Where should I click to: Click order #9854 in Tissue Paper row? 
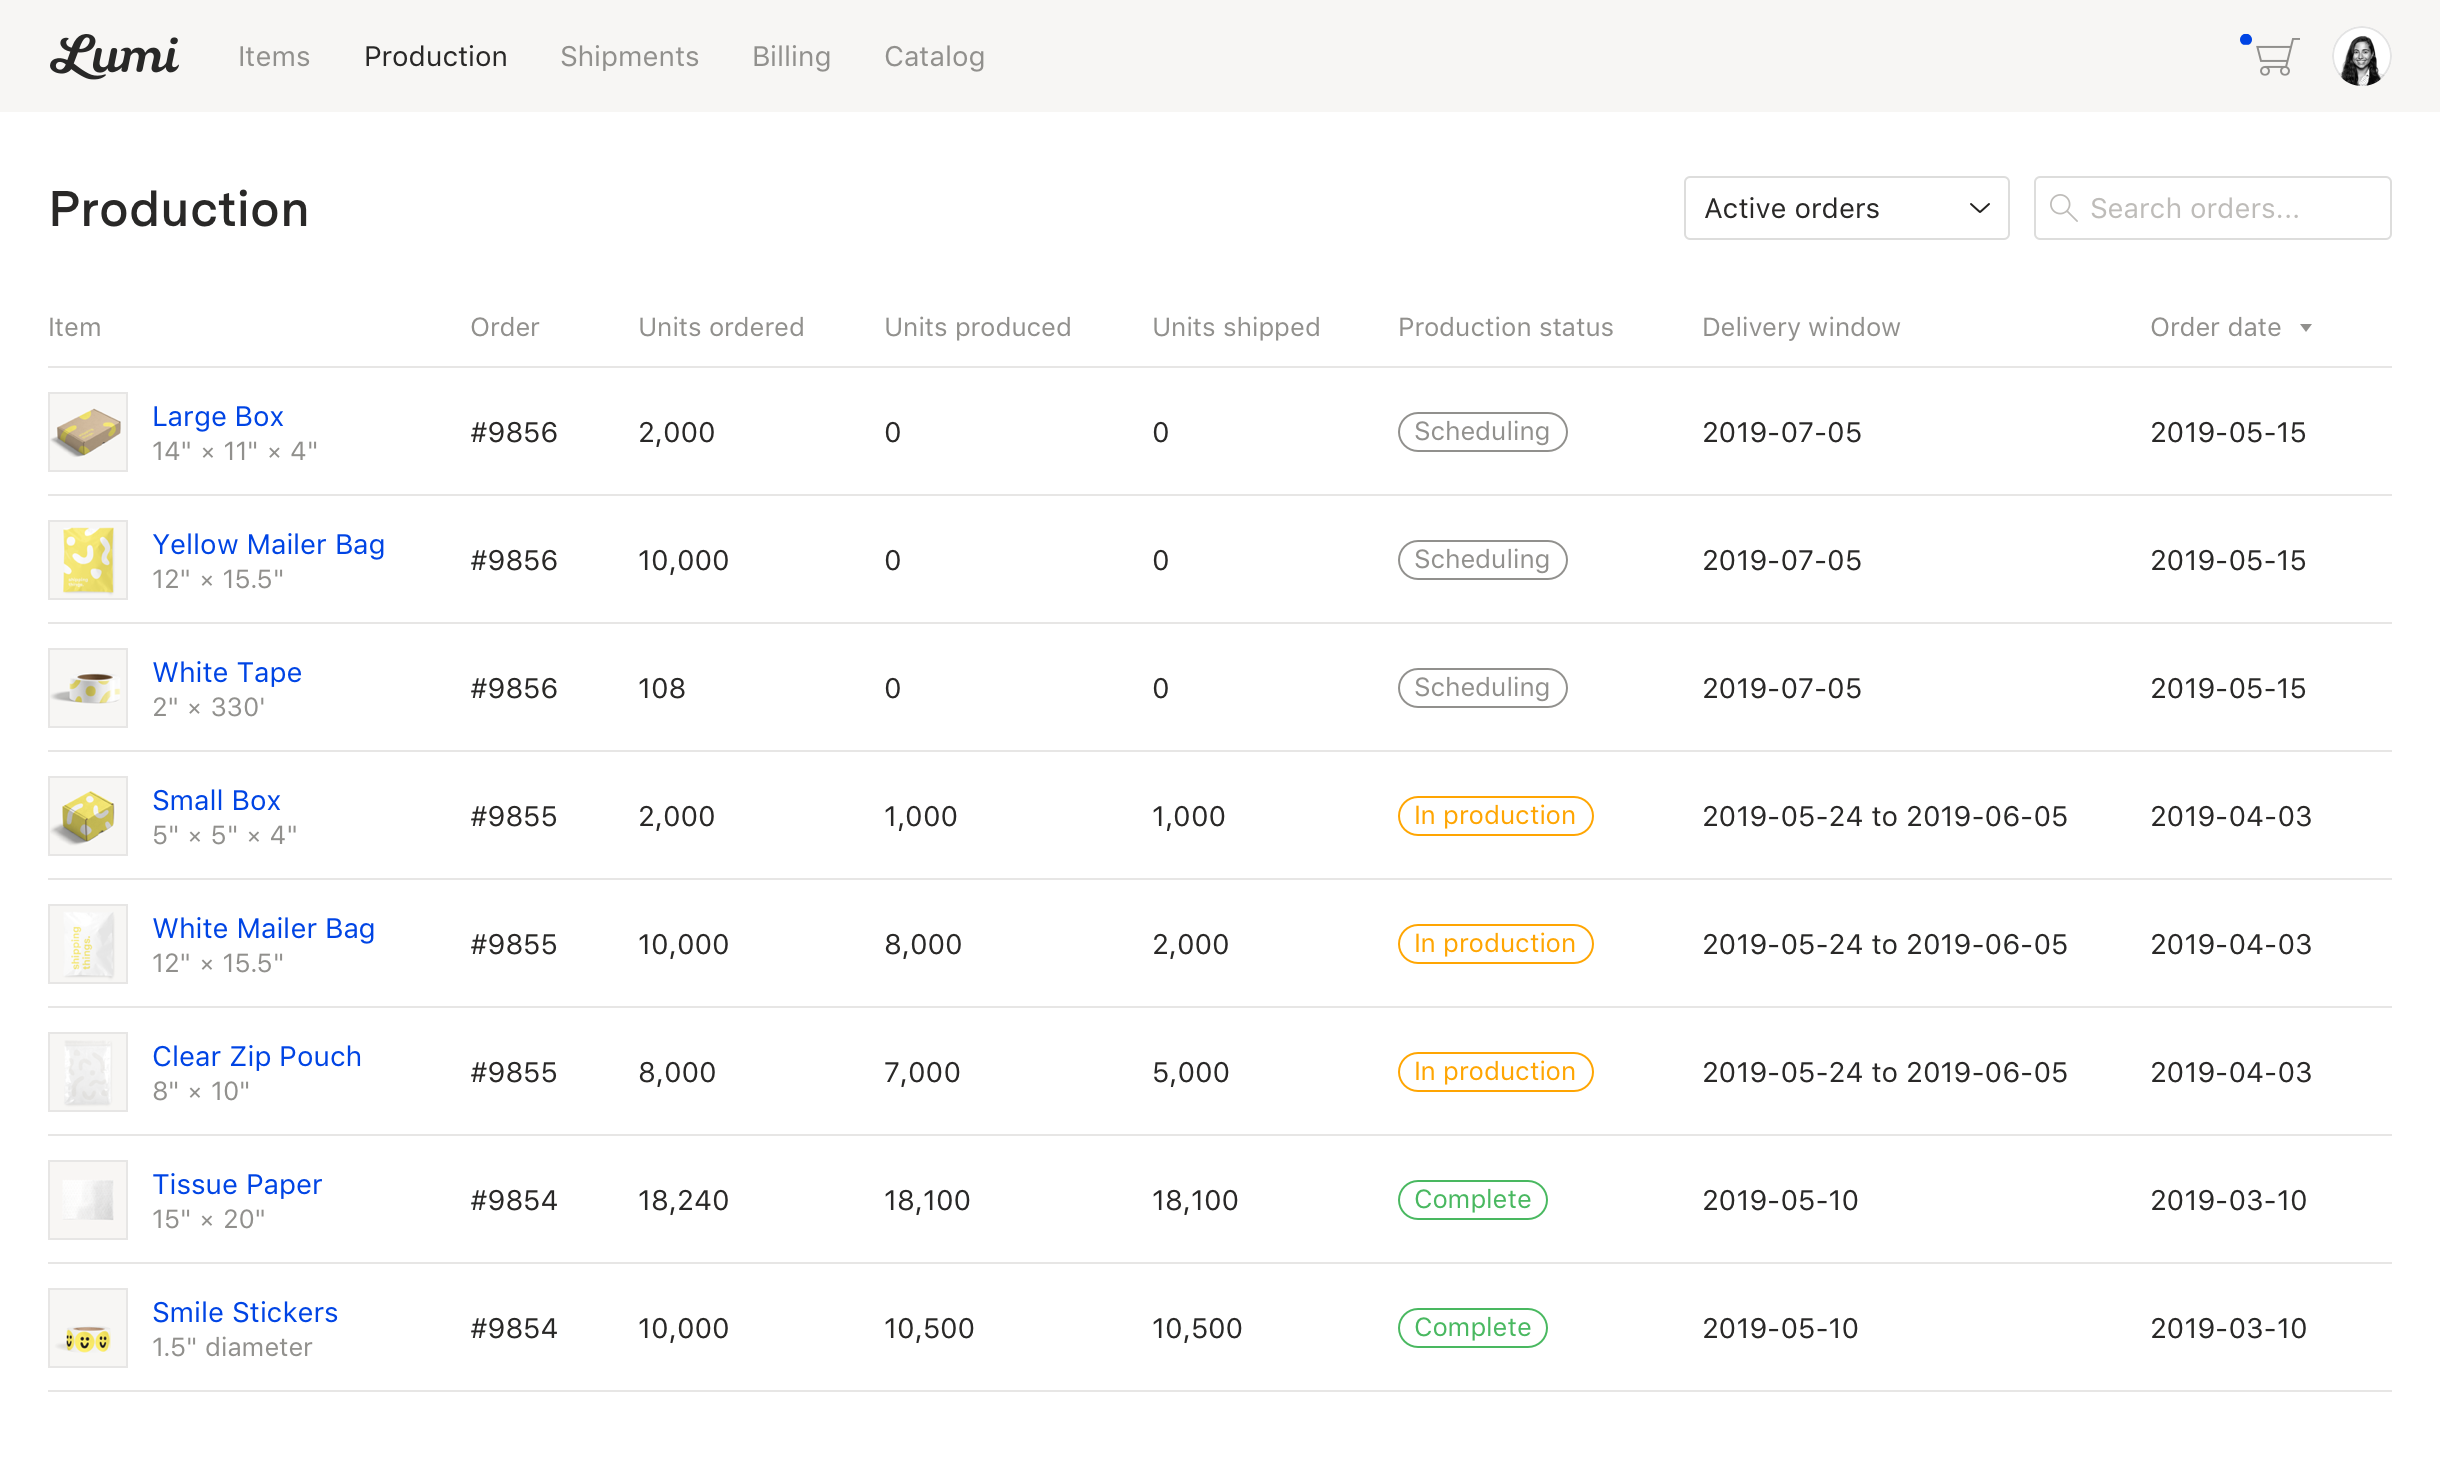pyautogui.click(x=514, y=1200)
